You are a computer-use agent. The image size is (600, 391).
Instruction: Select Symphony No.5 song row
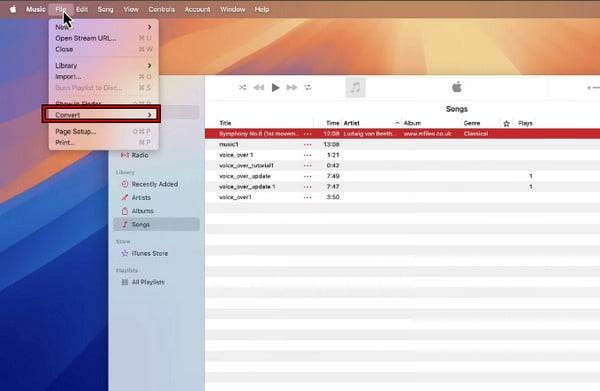click(402, 134)
